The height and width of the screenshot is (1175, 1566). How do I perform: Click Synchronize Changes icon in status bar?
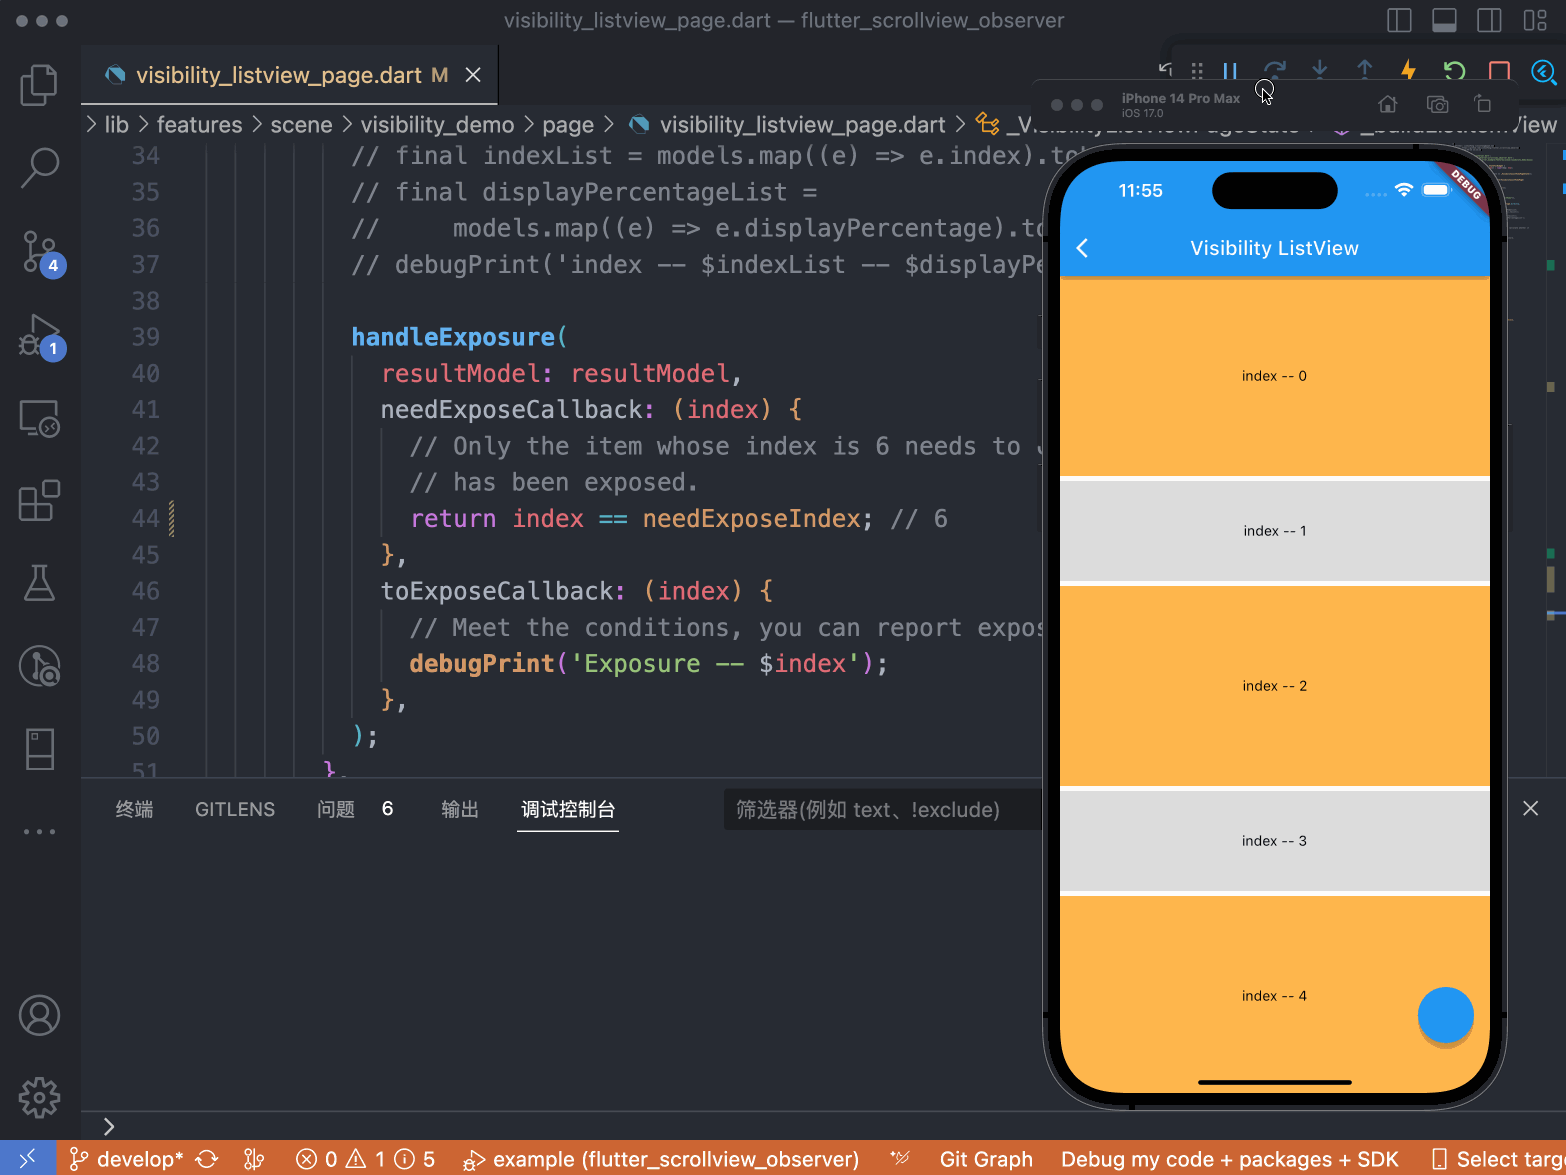pyautogui.click(x=207, y=1159)
